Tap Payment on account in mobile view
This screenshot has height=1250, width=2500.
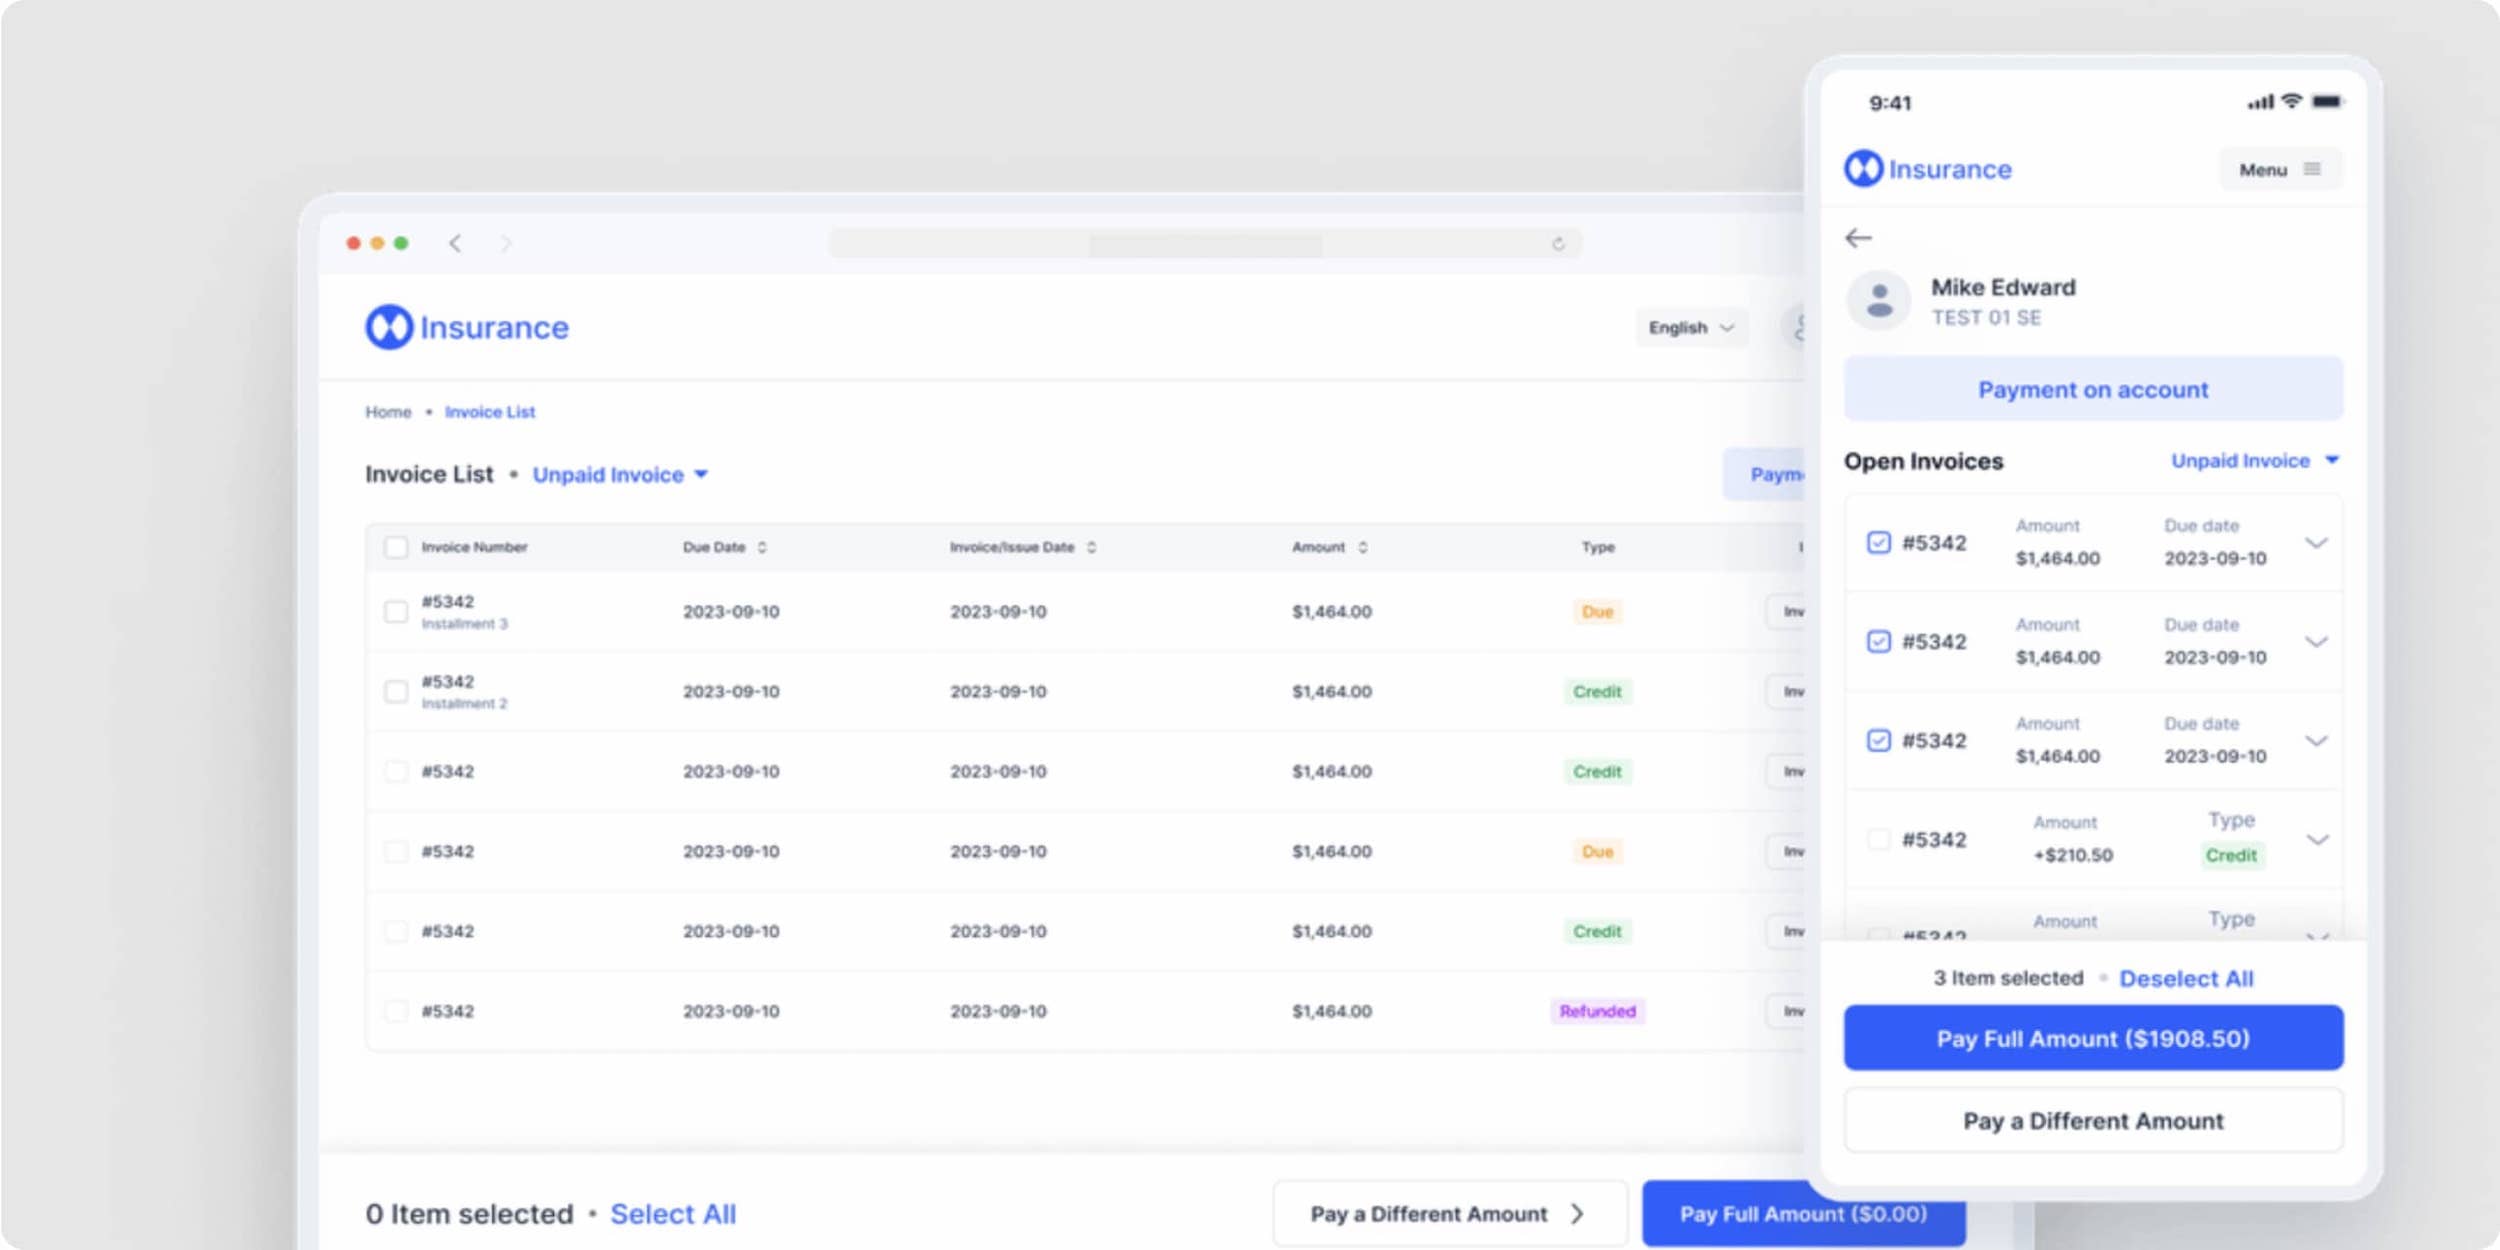coord(2093,389)
